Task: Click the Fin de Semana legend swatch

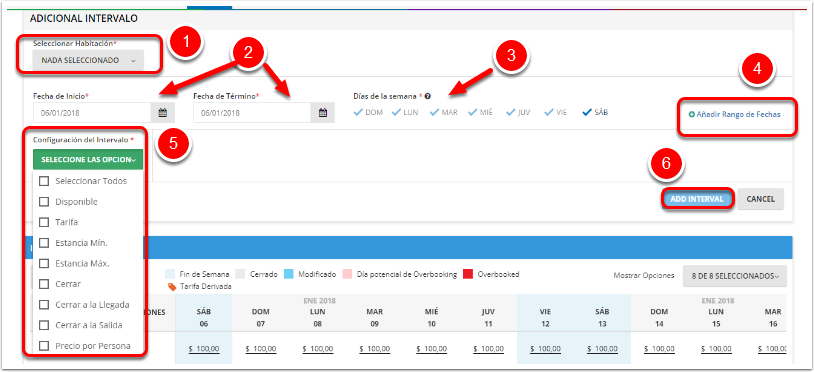Action: (x=170, y=274)
